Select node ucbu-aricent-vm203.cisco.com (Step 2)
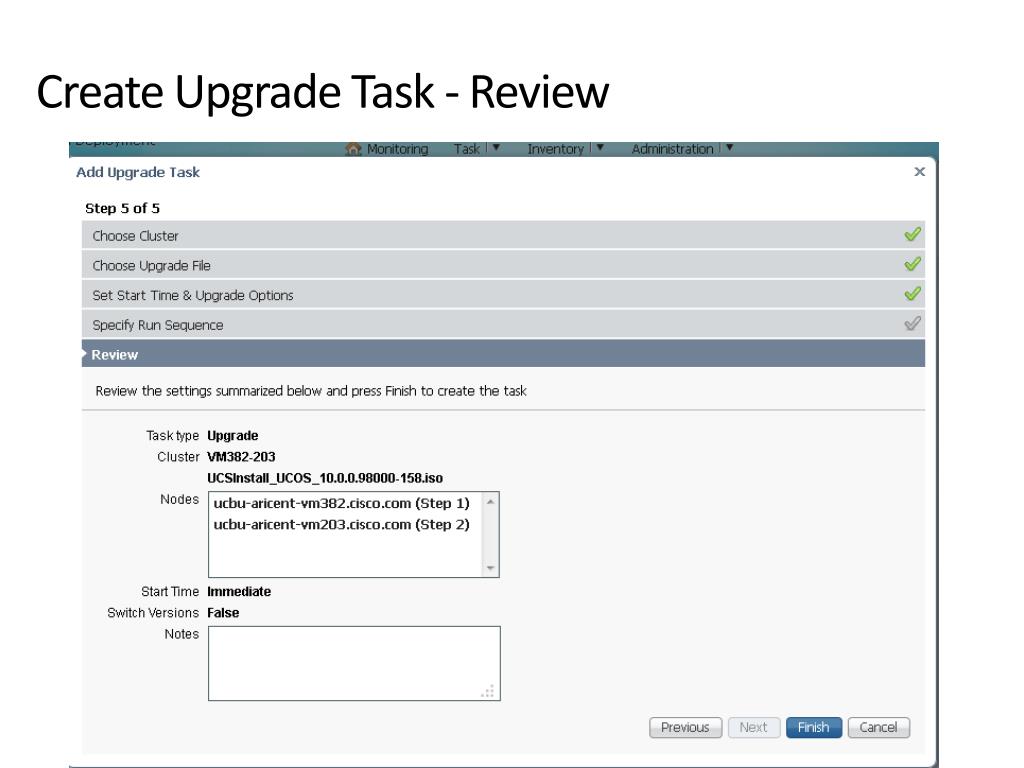The width and height of the screenshot is (1024, 768). click(342, 524)
